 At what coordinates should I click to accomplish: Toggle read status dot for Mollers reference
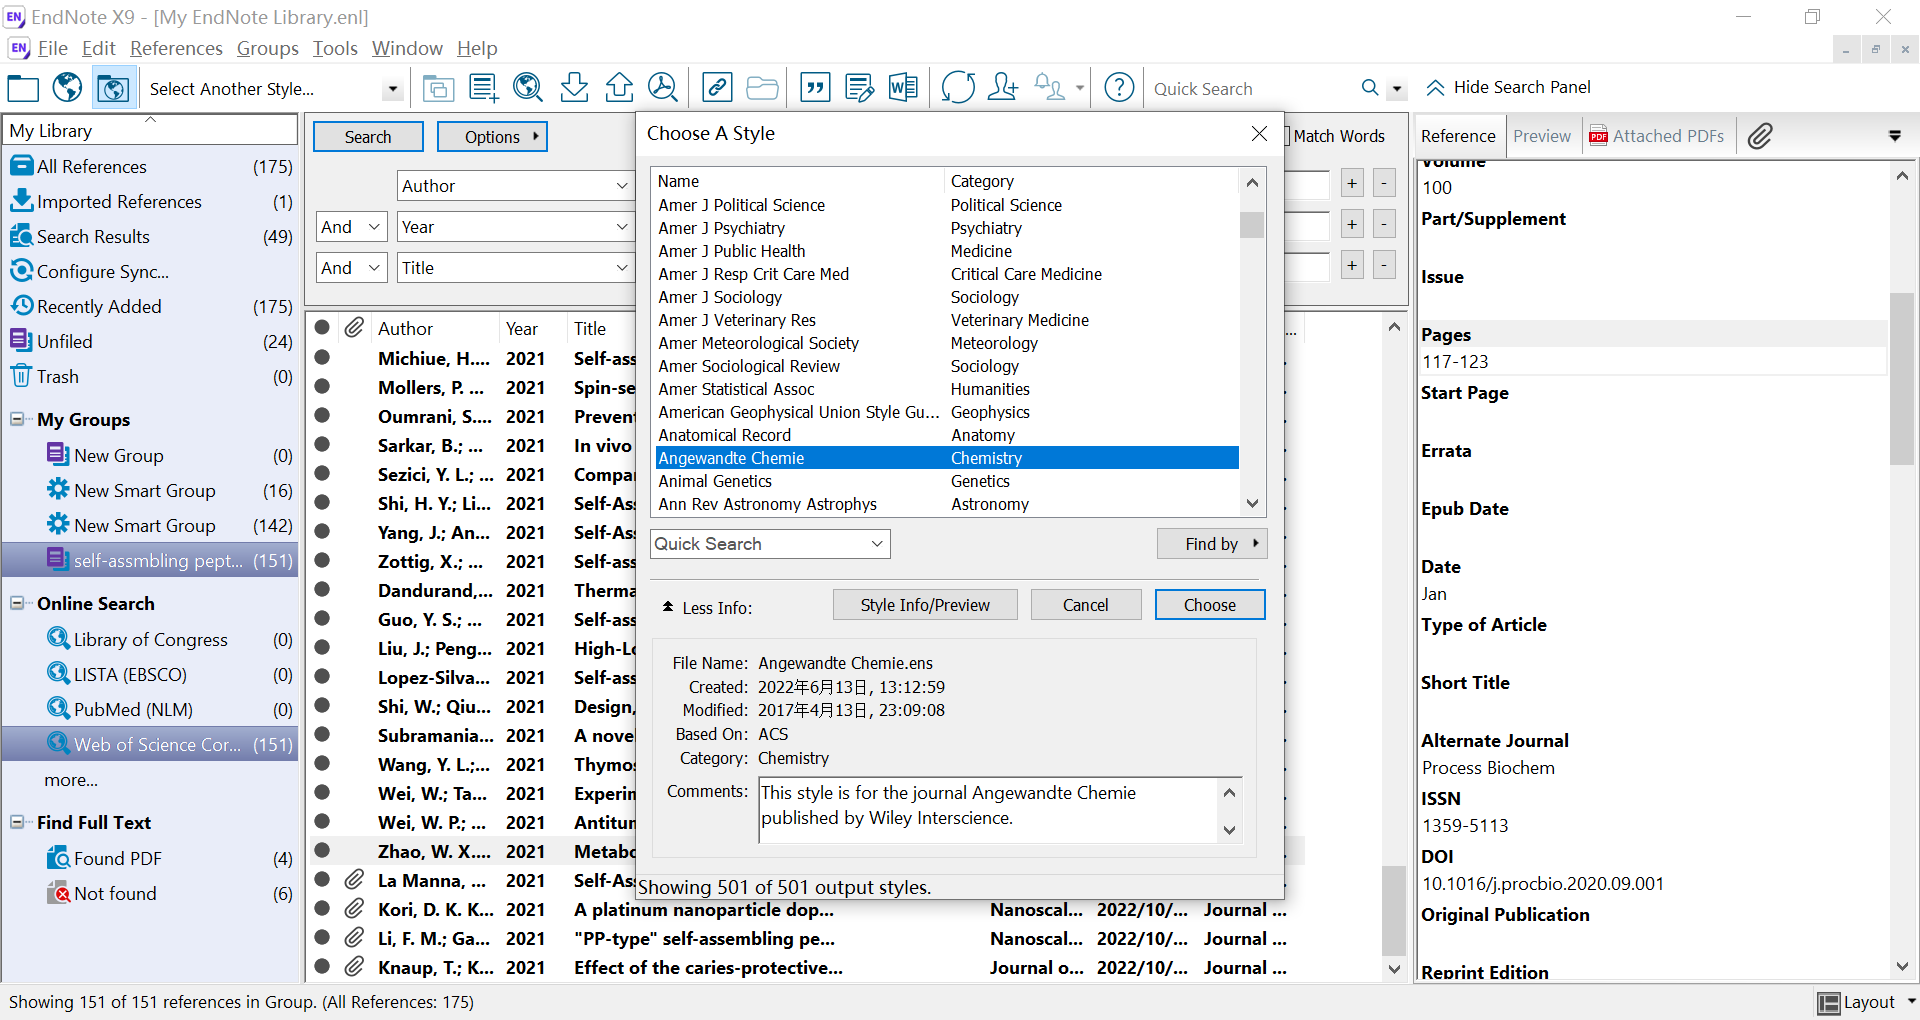322,386
